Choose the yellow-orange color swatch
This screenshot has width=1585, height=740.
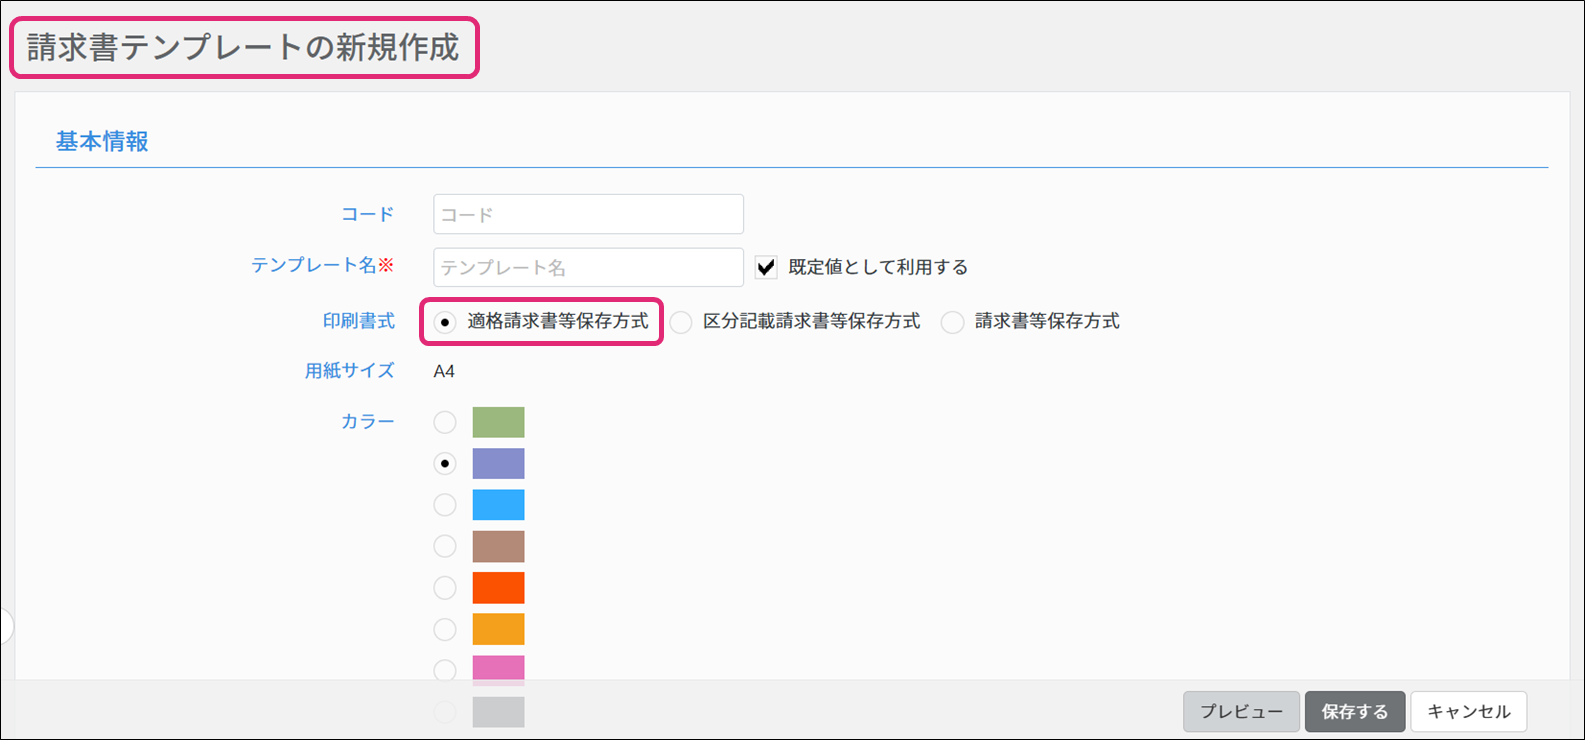(x=498, y=629)
